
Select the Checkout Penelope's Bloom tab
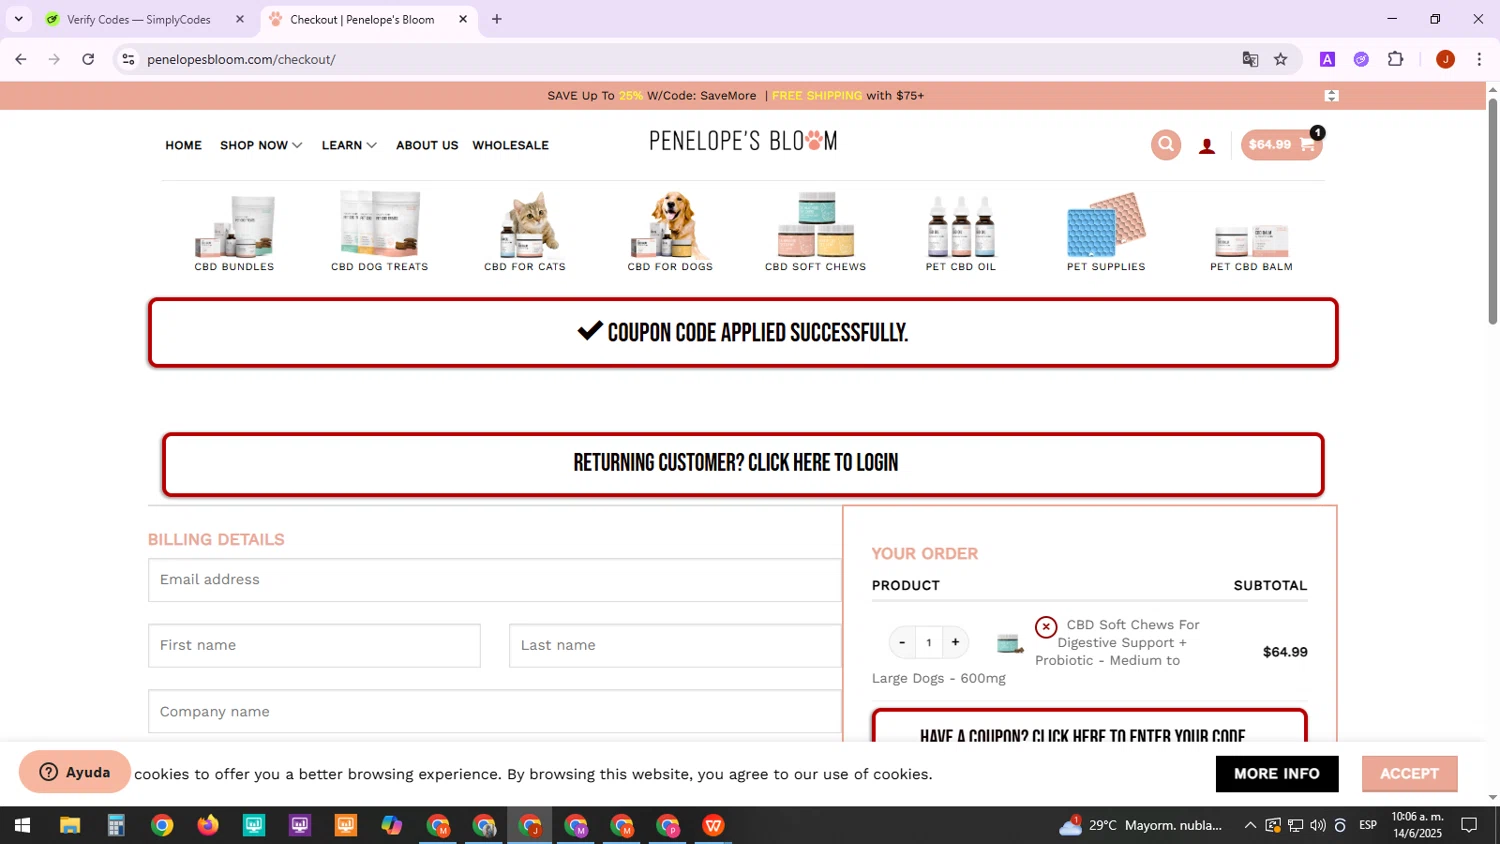(362, 19)
